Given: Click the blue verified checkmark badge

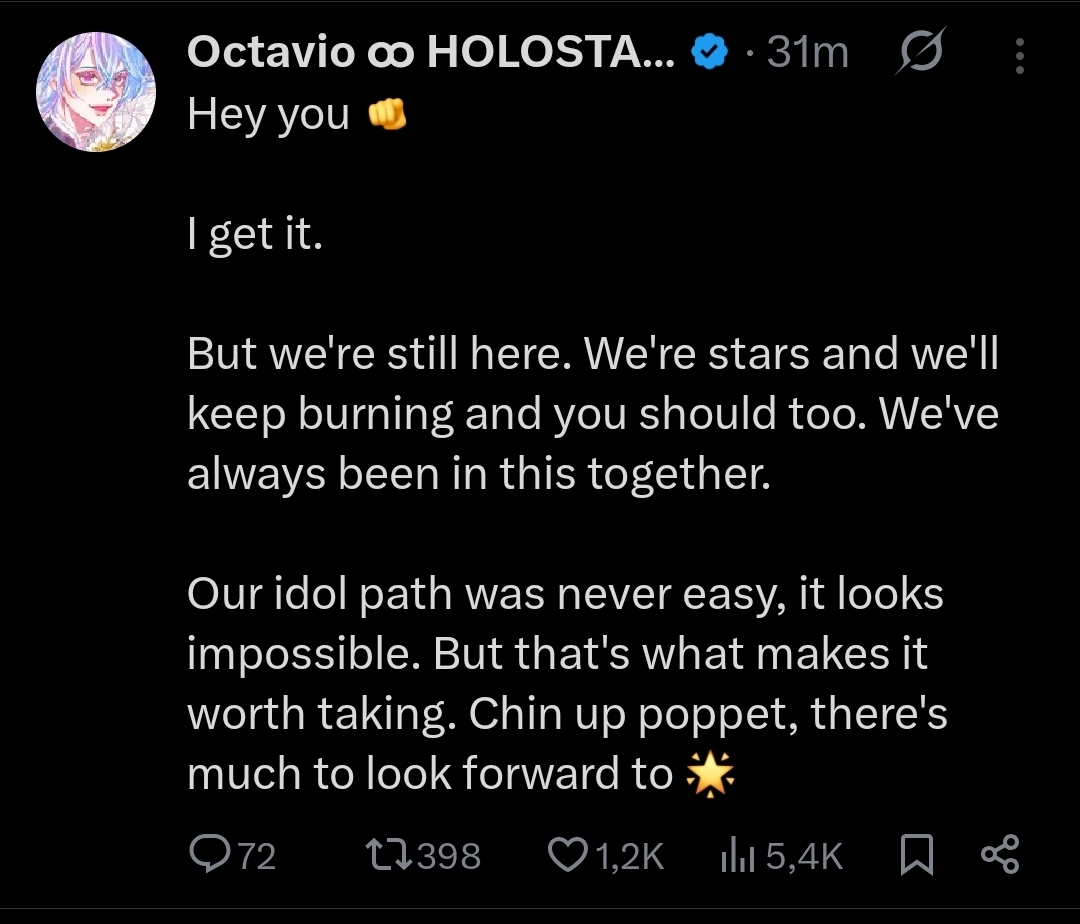Looking at the screenshot, I should point(711,53).
